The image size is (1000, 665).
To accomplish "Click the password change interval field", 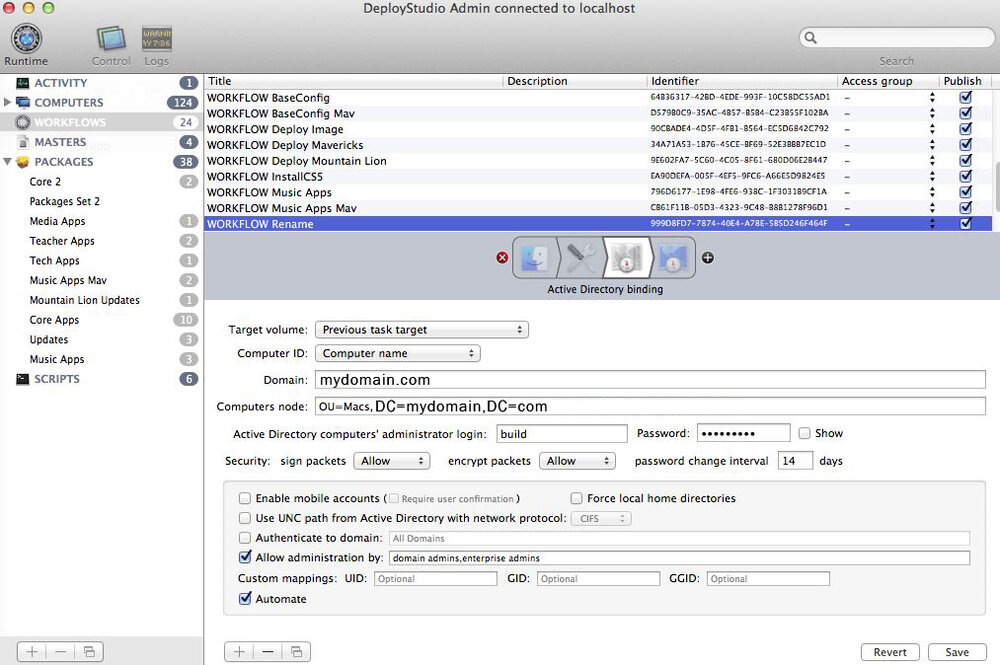I will coord(795,461).
